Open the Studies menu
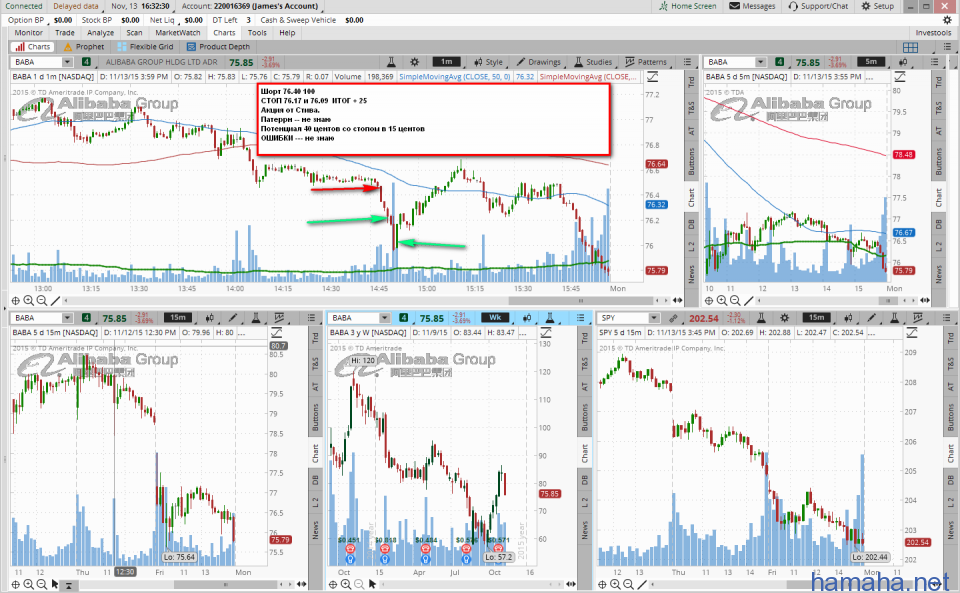960x593 pixels. pyautogui.click(x=593, y=62)
